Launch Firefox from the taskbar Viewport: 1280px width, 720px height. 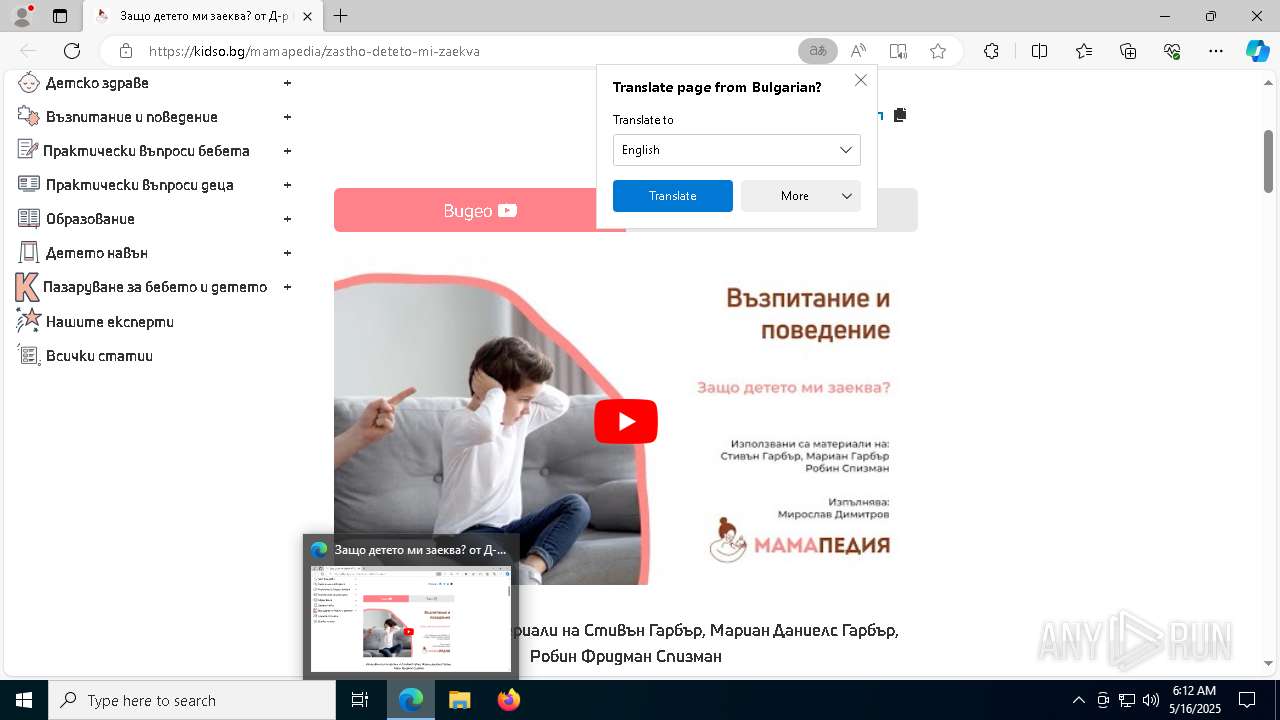coord(509,700)
